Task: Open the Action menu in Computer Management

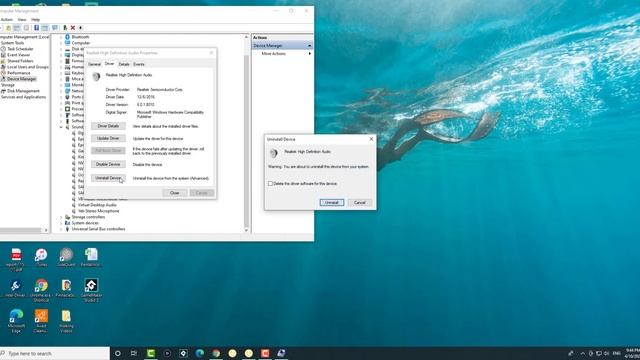Action: pos(7,20)
